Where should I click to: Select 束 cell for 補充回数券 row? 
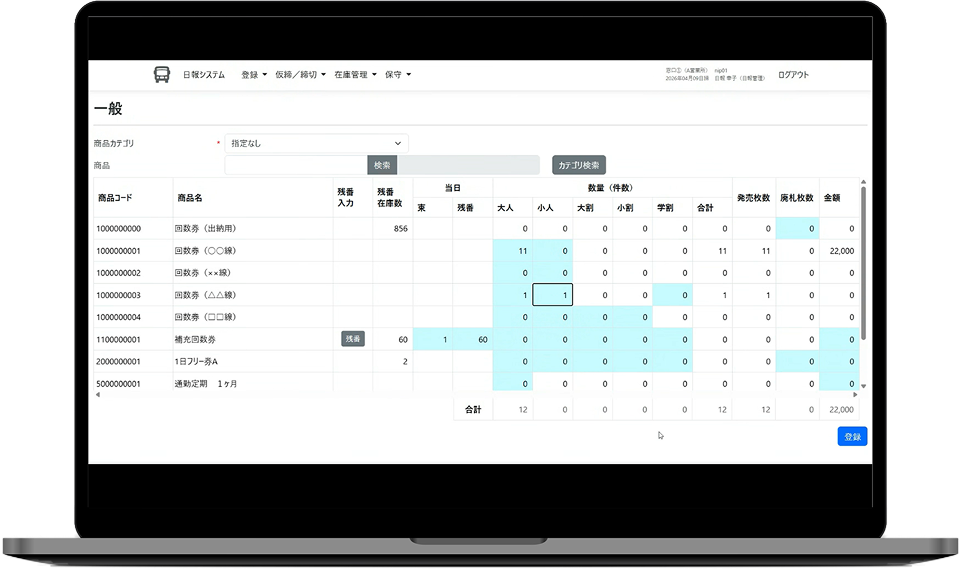coord(433,339)
